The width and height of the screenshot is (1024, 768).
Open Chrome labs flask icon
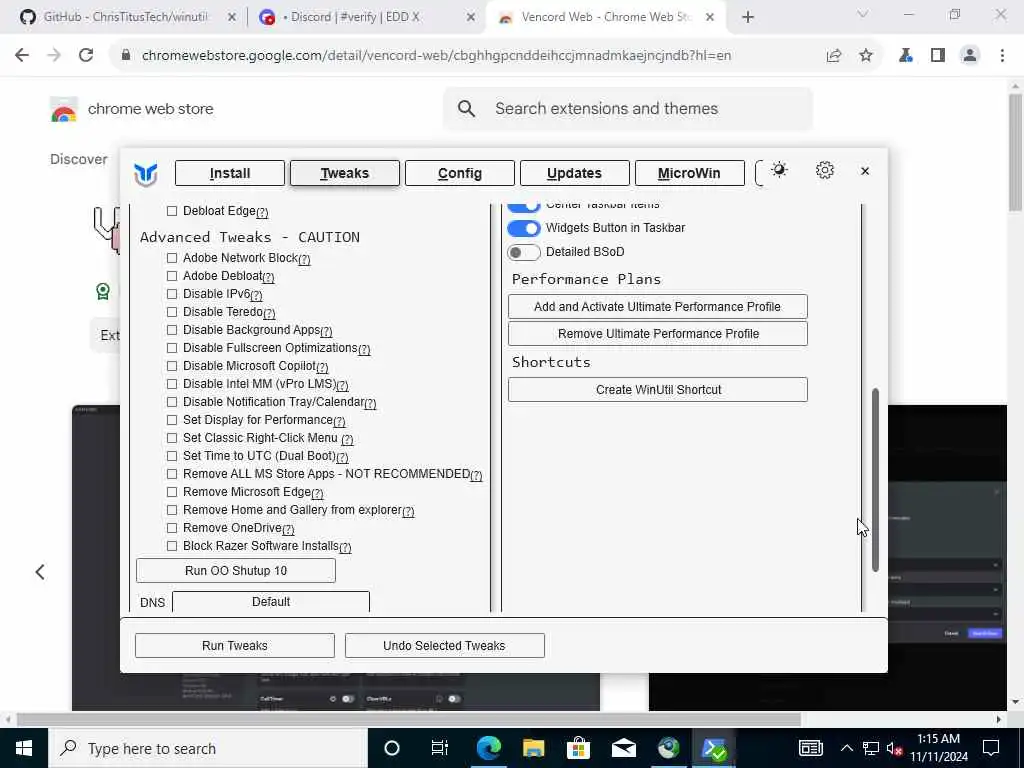click(x=906, y=56)
